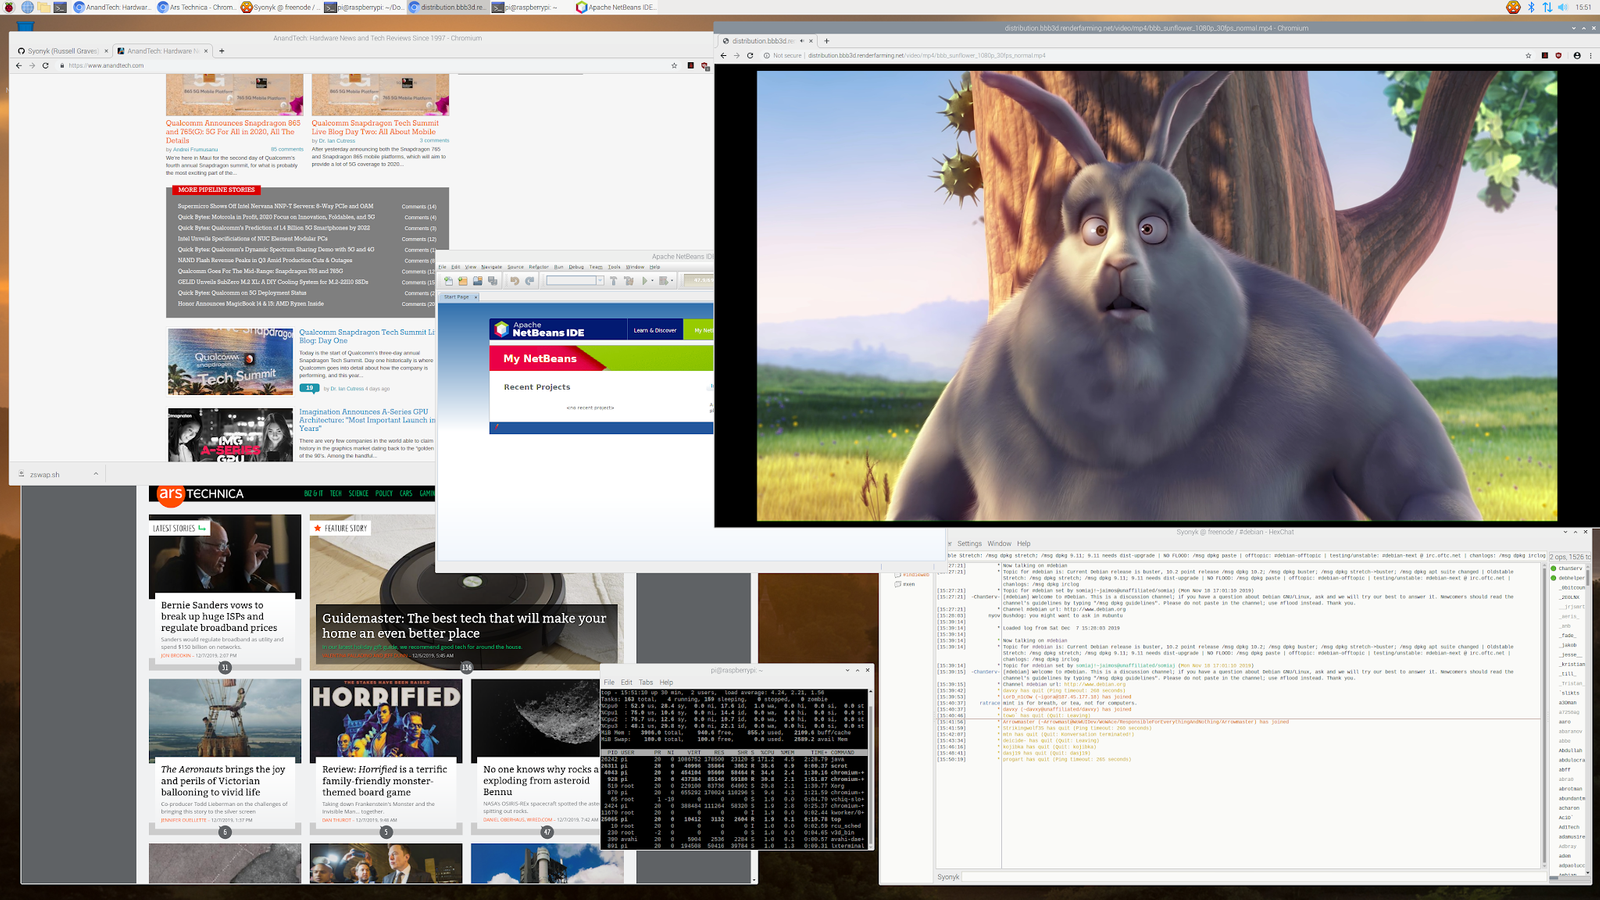Click the Bluetooth icon in system tray
The image size is (1600, 900).
click(1530, 7)
